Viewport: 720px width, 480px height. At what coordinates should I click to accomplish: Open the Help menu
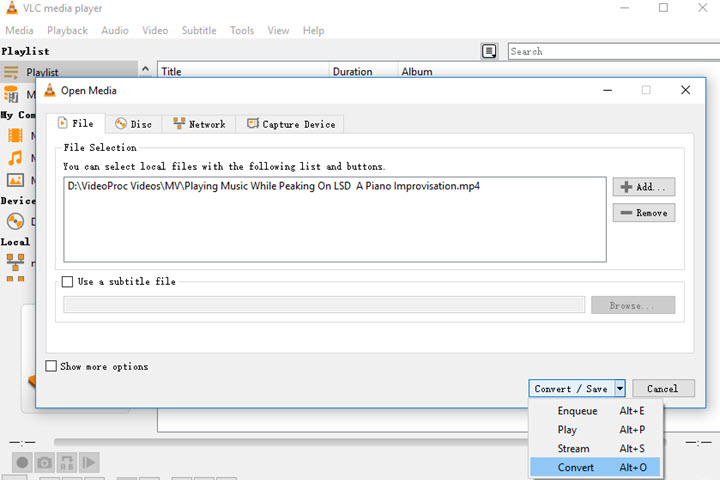click(x=314, y=30)
